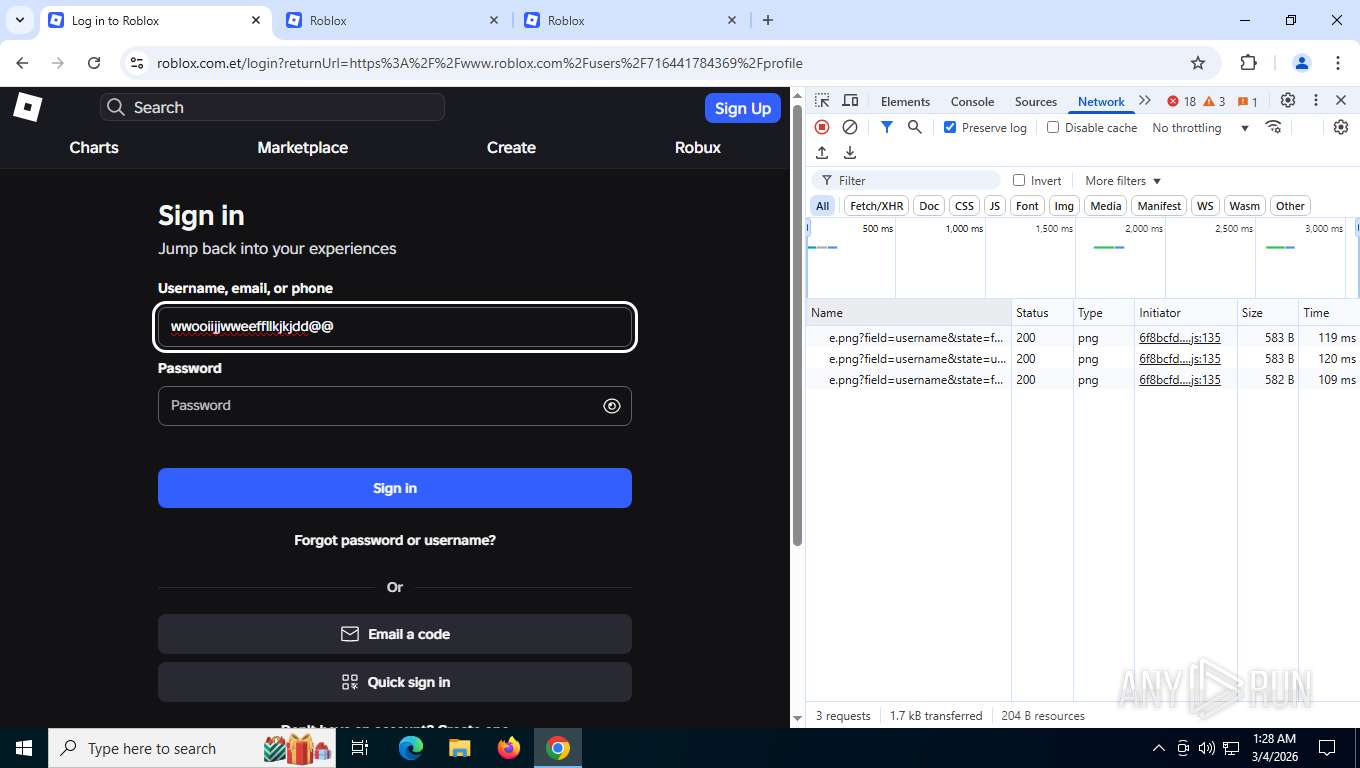Viewport: 1360px width, 768px height.
Task: Open the Robux nav item
Action: (x=698, y=147)
